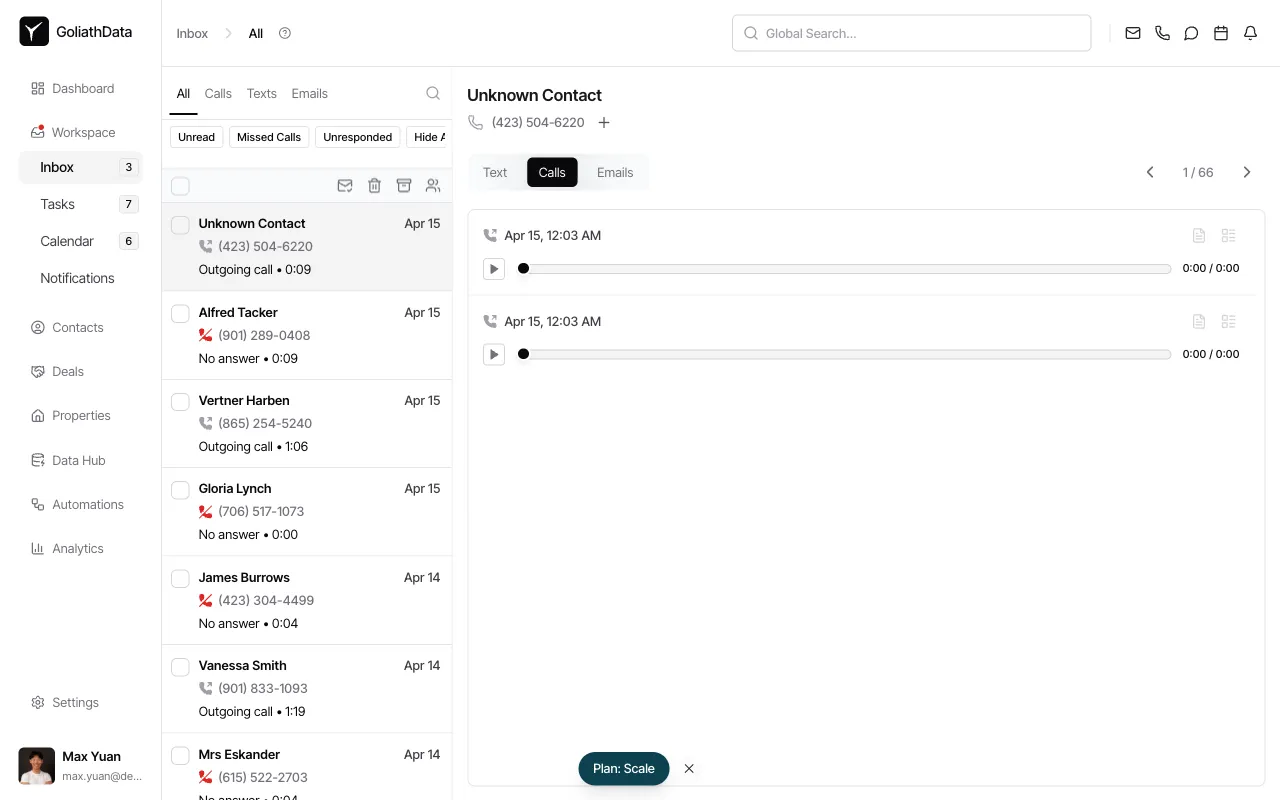Open the phone dialer icon in the header
This screenshot has height=800, width=1280.
[x=1162, y=33]
